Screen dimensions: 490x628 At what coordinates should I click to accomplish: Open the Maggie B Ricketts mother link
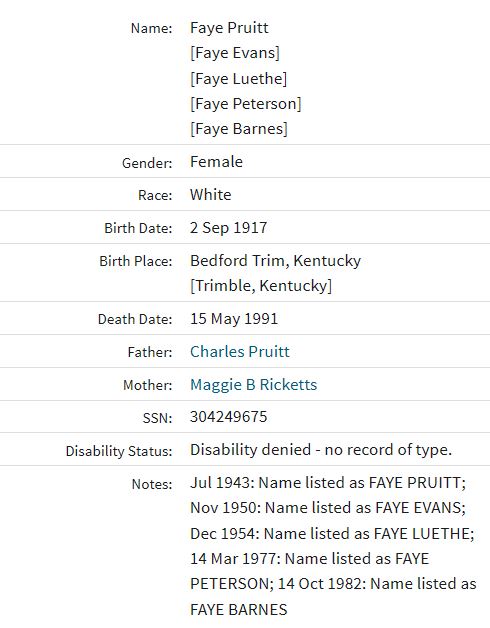(x=254, y=384)
